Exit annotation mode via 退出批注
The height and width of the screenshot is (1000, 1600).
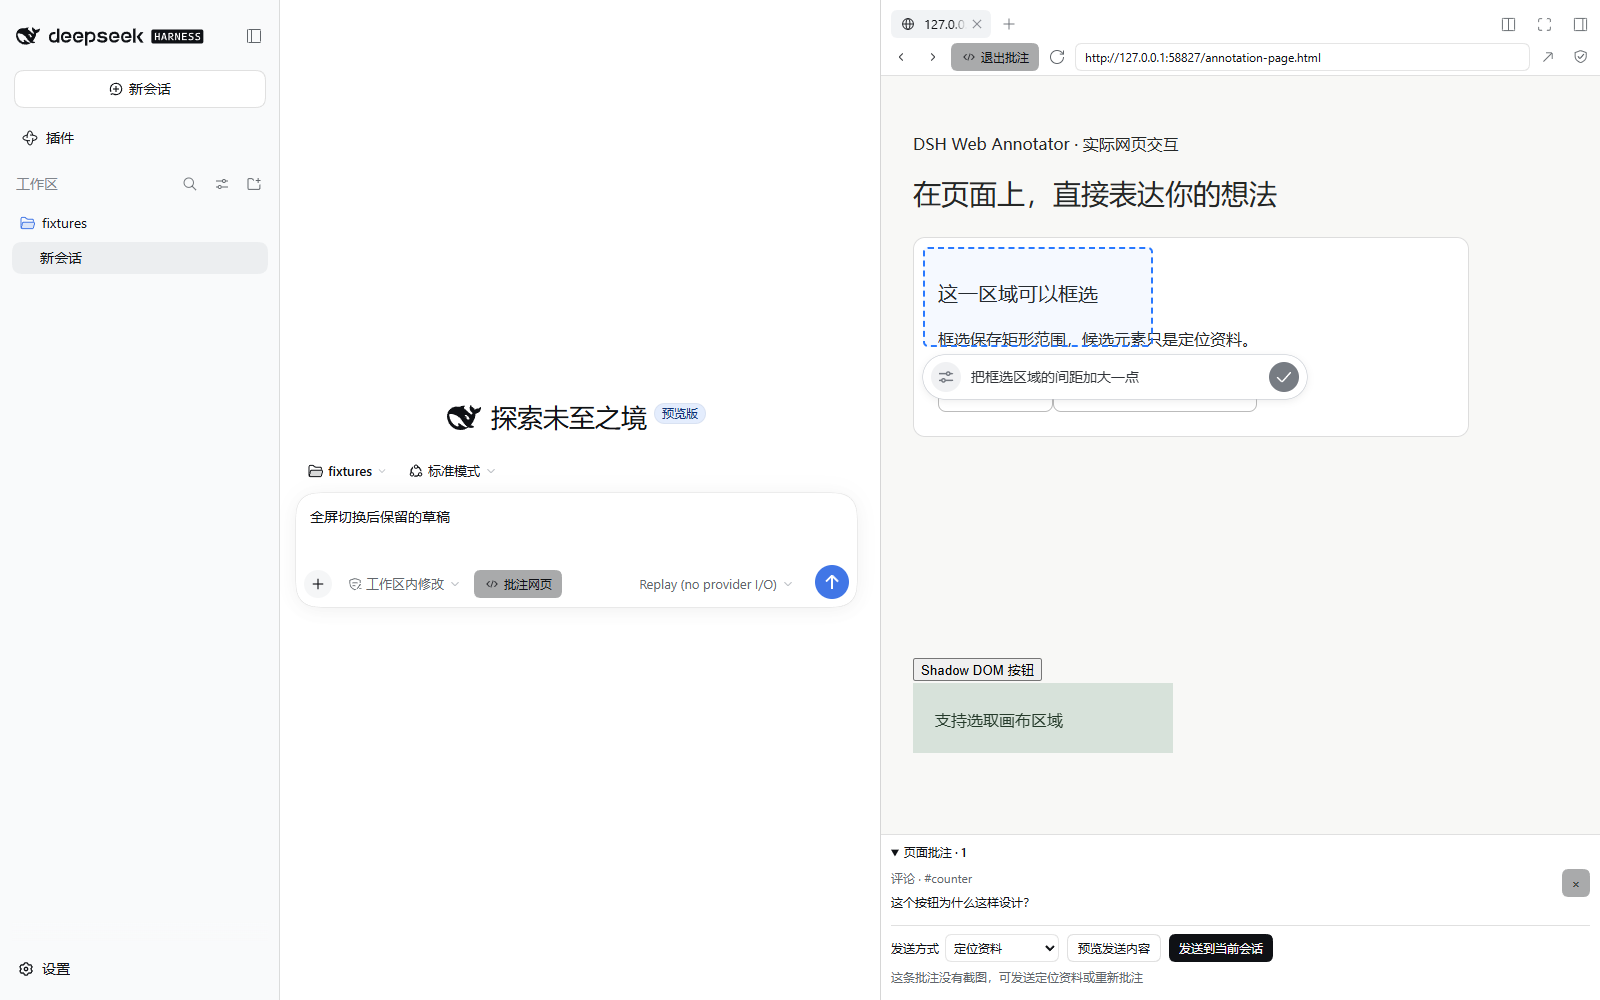click(x=995, y=57)
